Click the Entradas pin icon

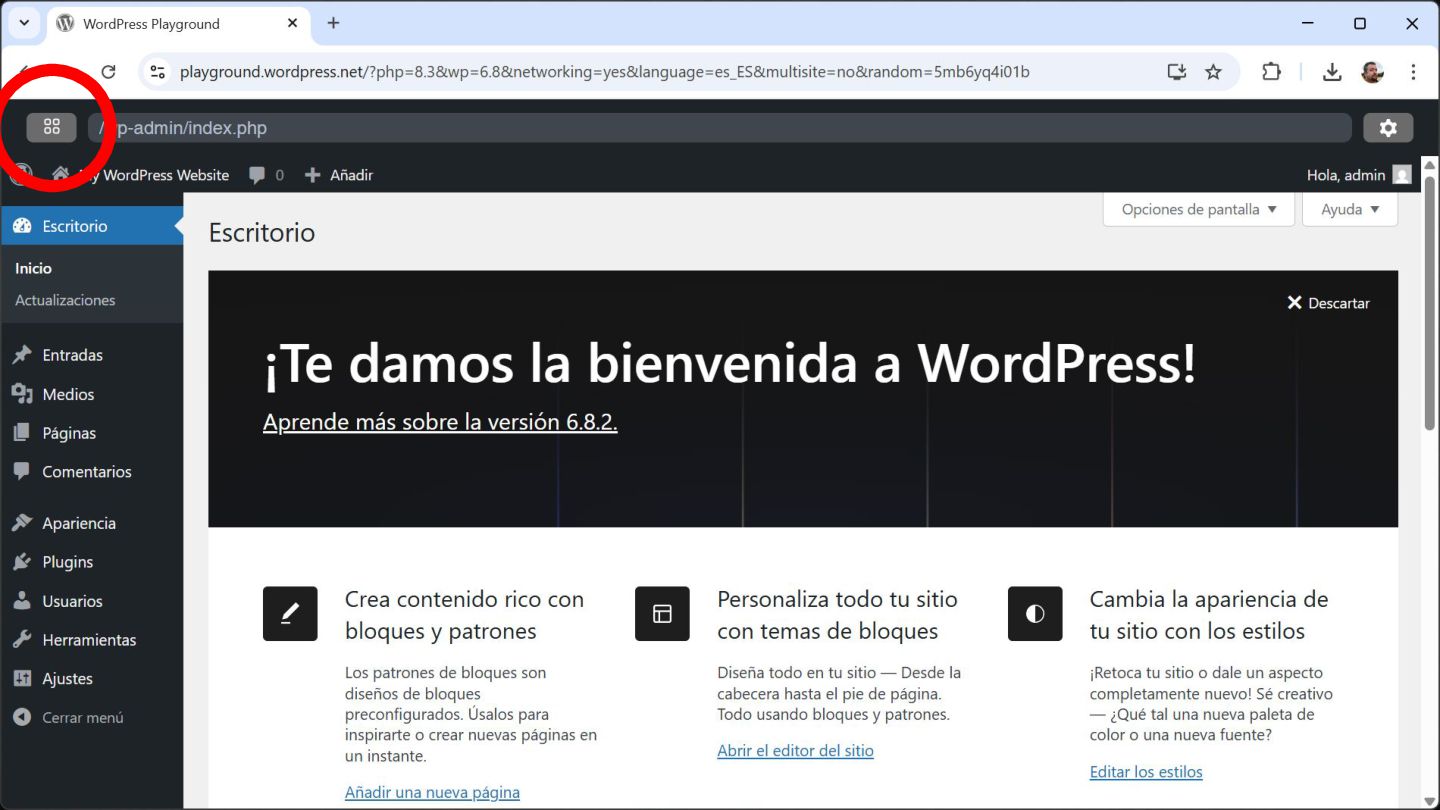(22, 355)
